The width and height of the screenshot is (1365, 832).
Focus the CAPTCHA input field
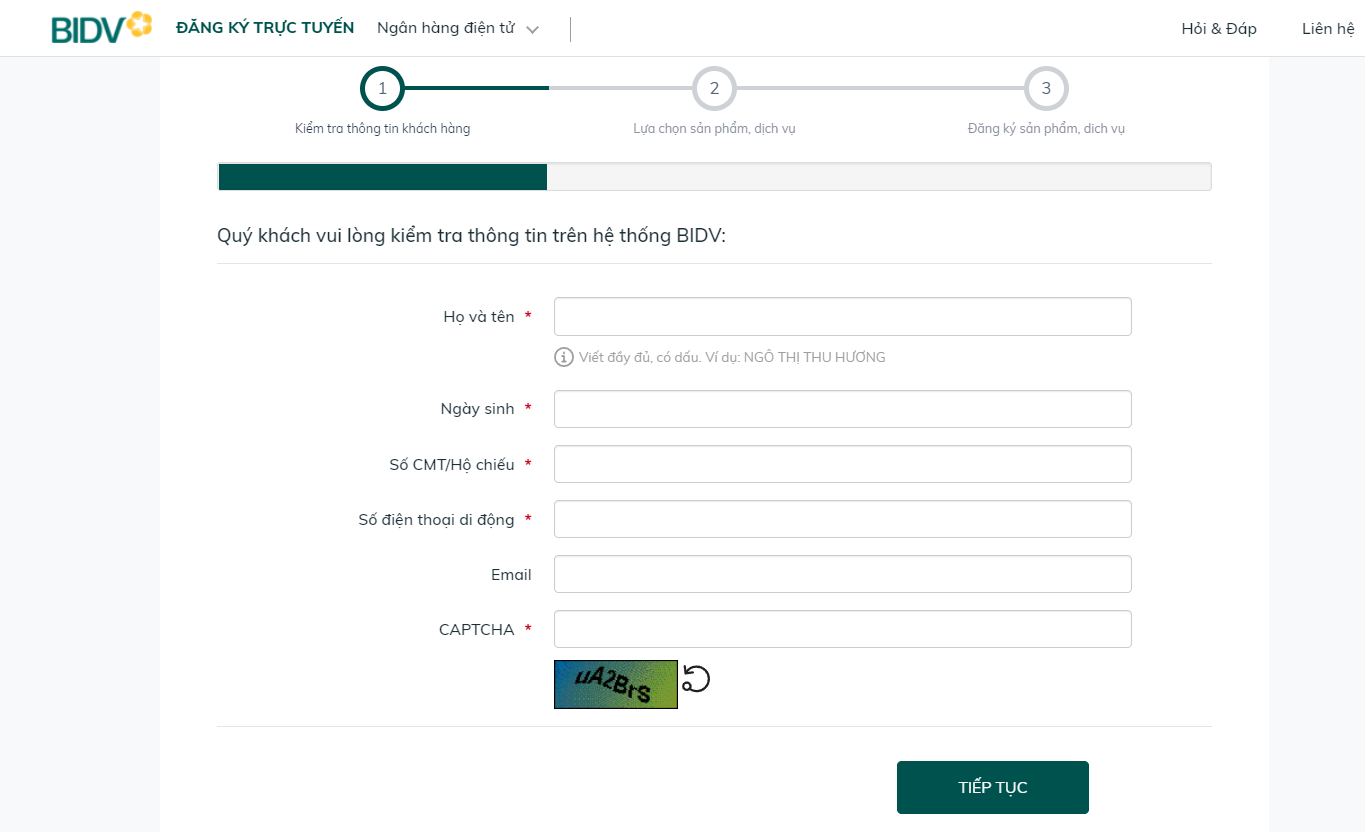point(843,629)
